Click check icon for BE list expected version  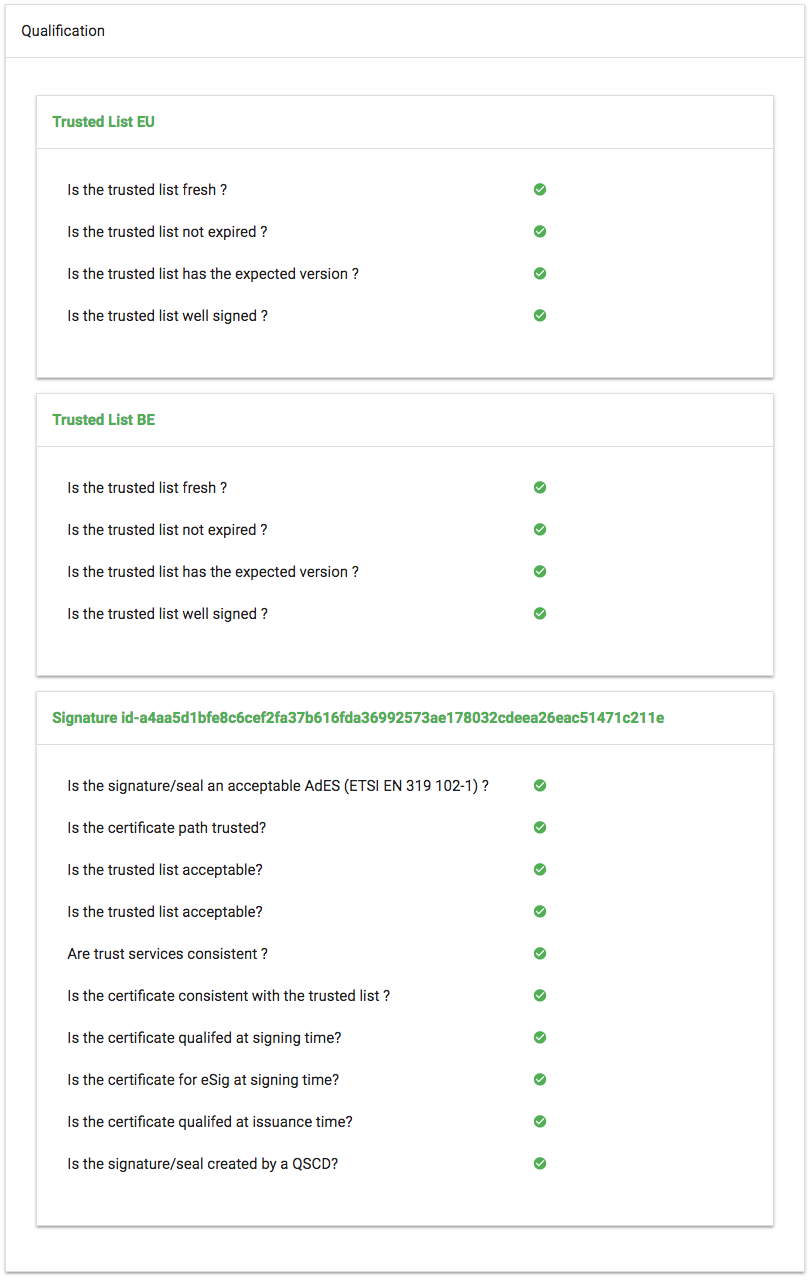coord(540,571)
